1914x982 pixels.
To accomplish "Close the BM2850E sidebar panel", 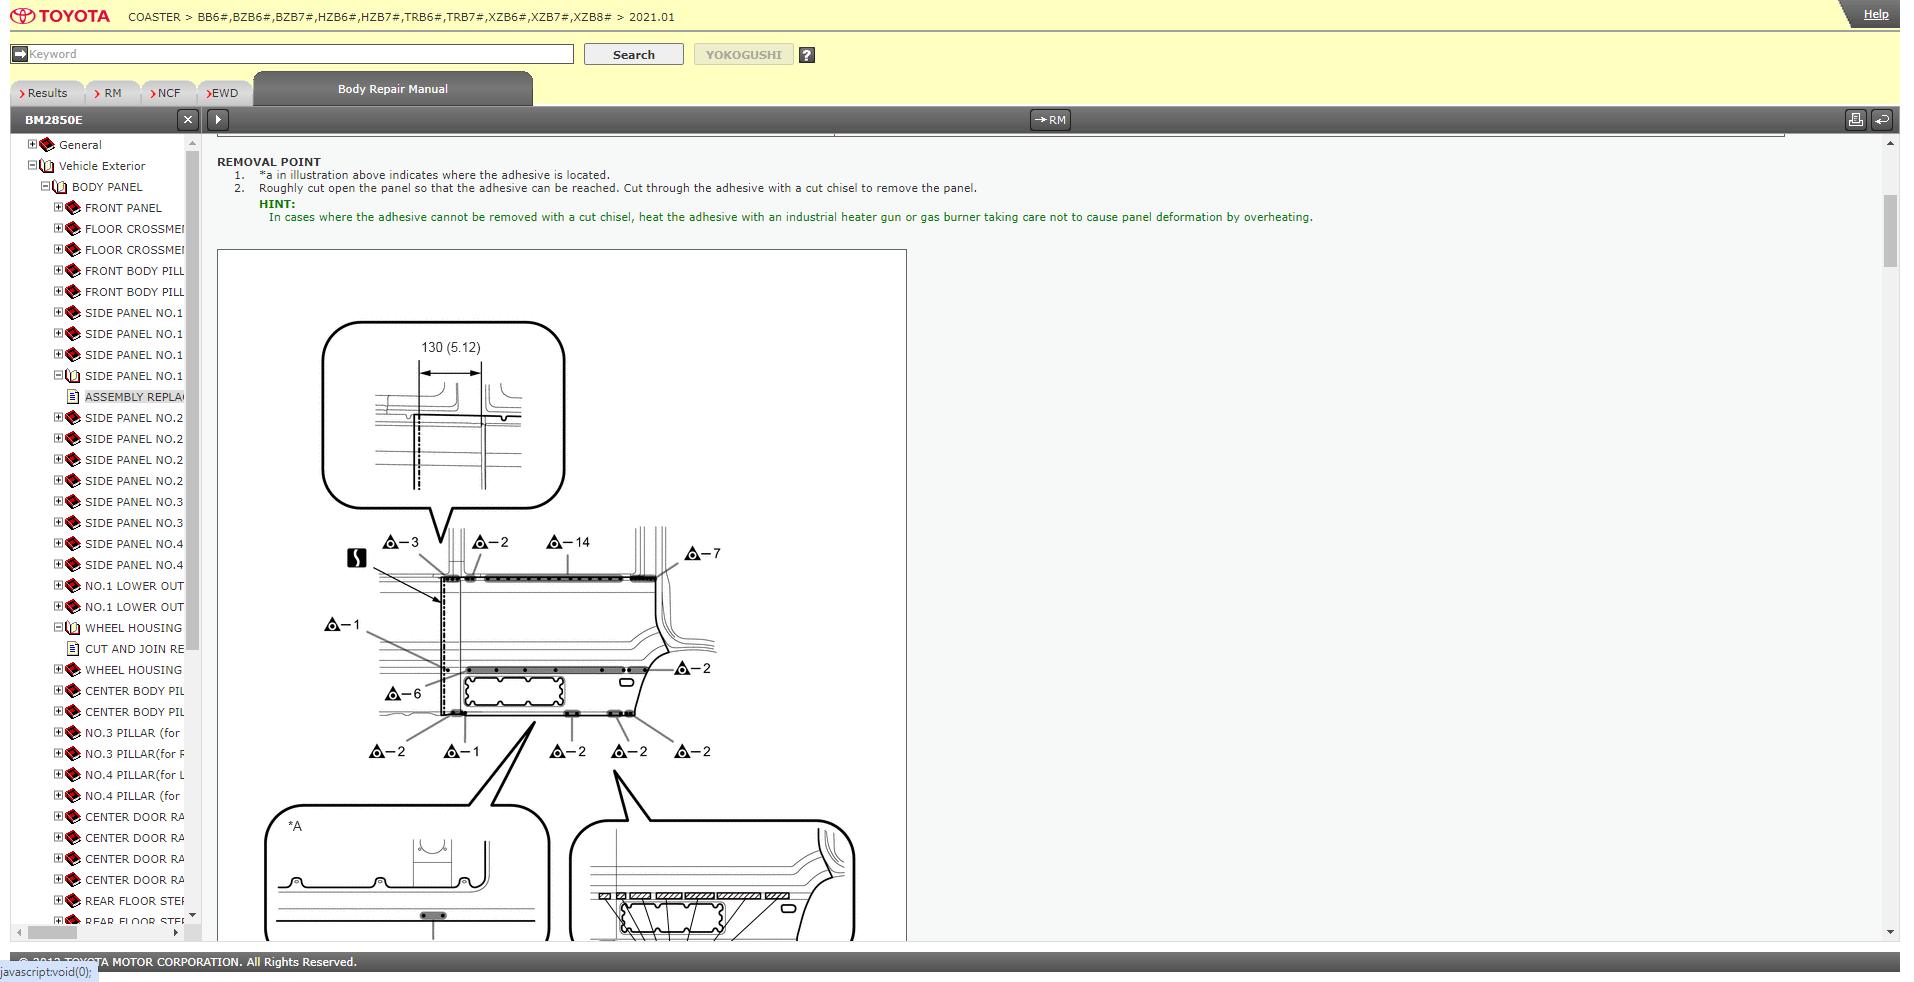I will pos(187,120).
